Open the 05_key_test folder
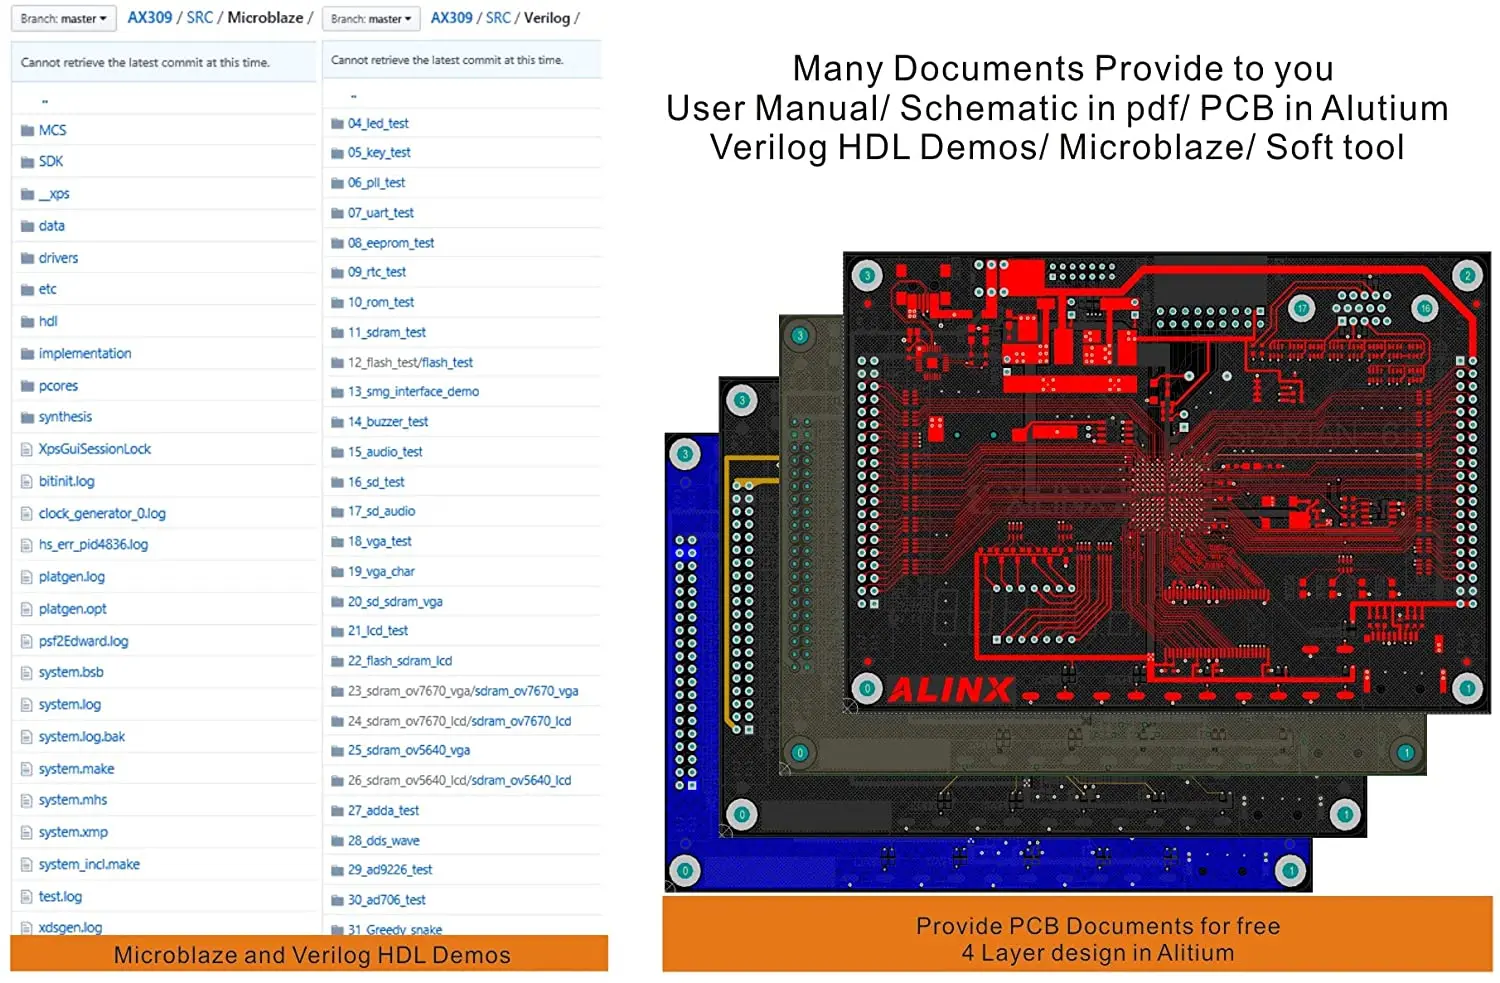Screen dimensions: 1500x983 [379, 153]
